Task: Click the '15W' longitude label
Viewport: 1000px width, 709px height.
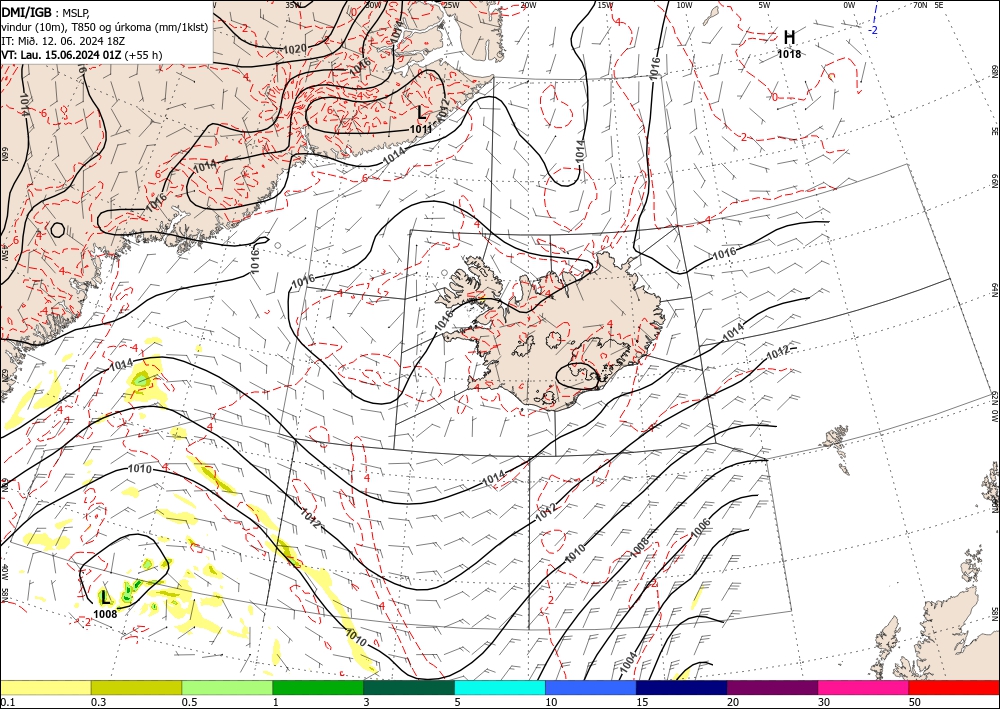Action: 605,5
